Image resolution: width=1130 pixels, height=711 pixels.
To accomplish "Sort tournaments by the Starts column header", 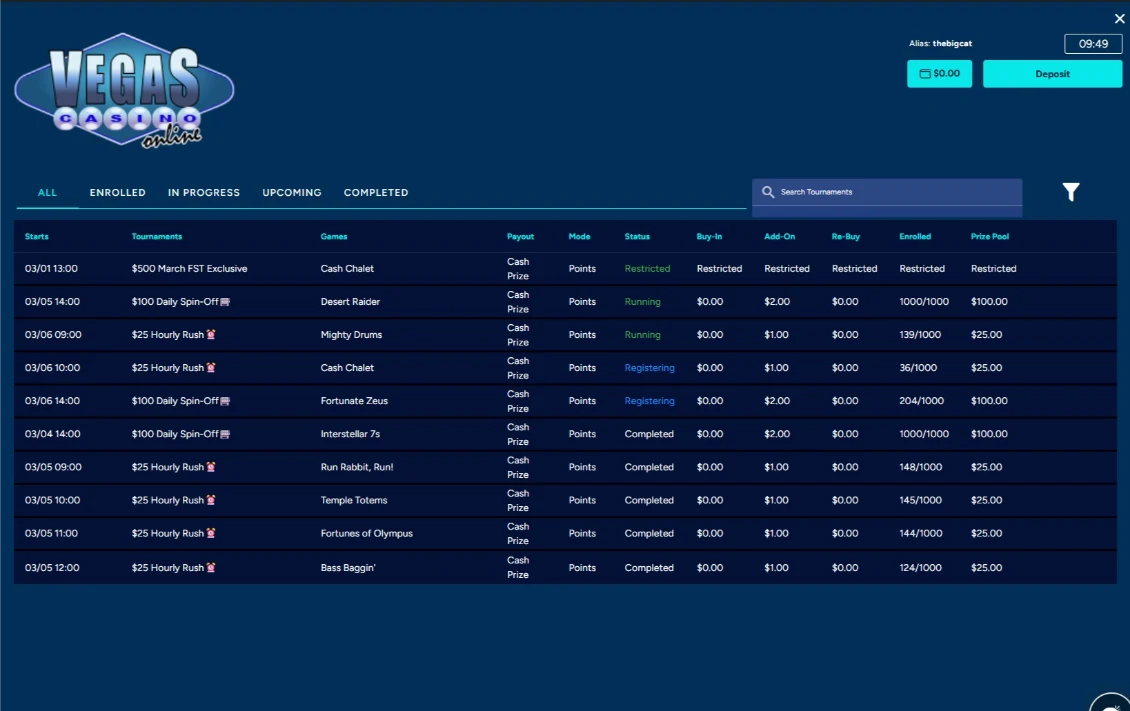I will point(37,237).
